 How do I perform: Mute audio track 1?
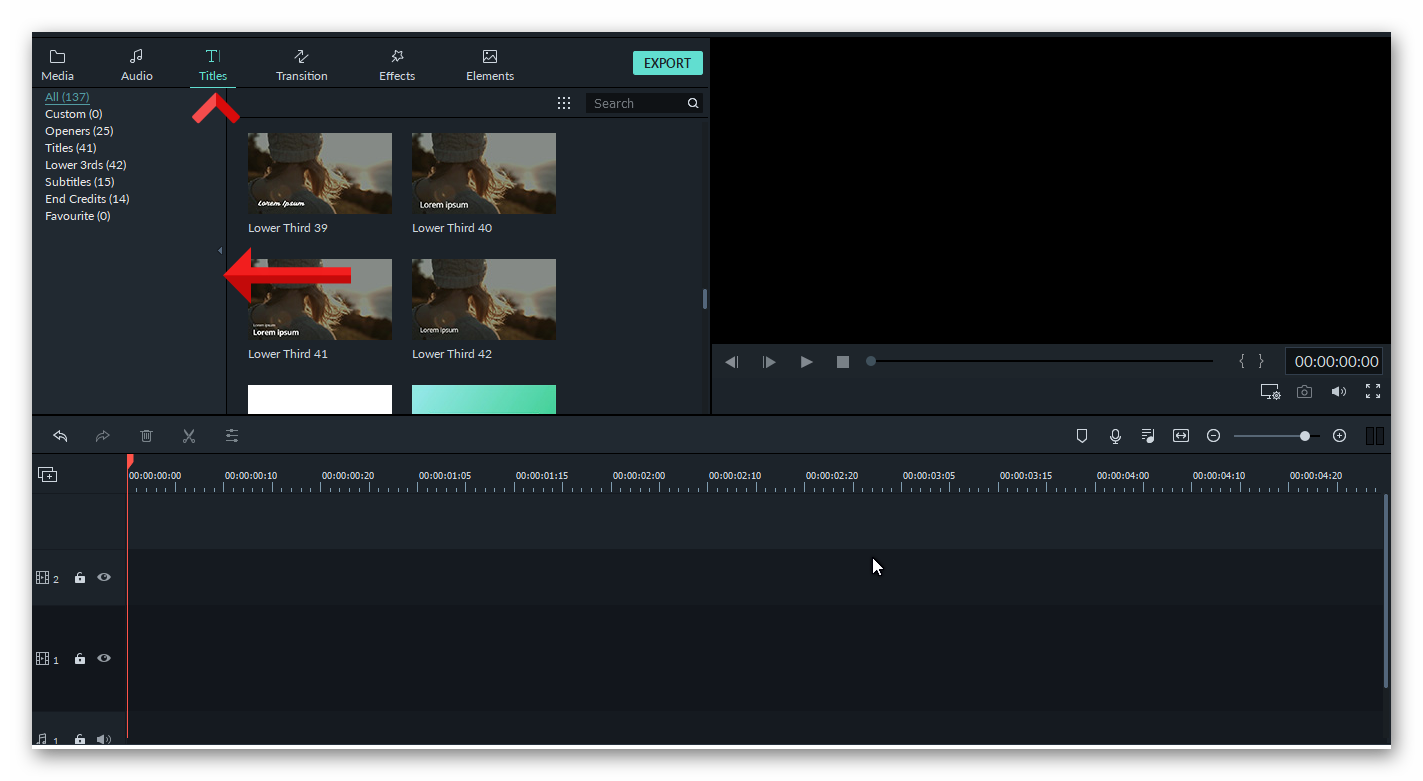pos(104,740)
